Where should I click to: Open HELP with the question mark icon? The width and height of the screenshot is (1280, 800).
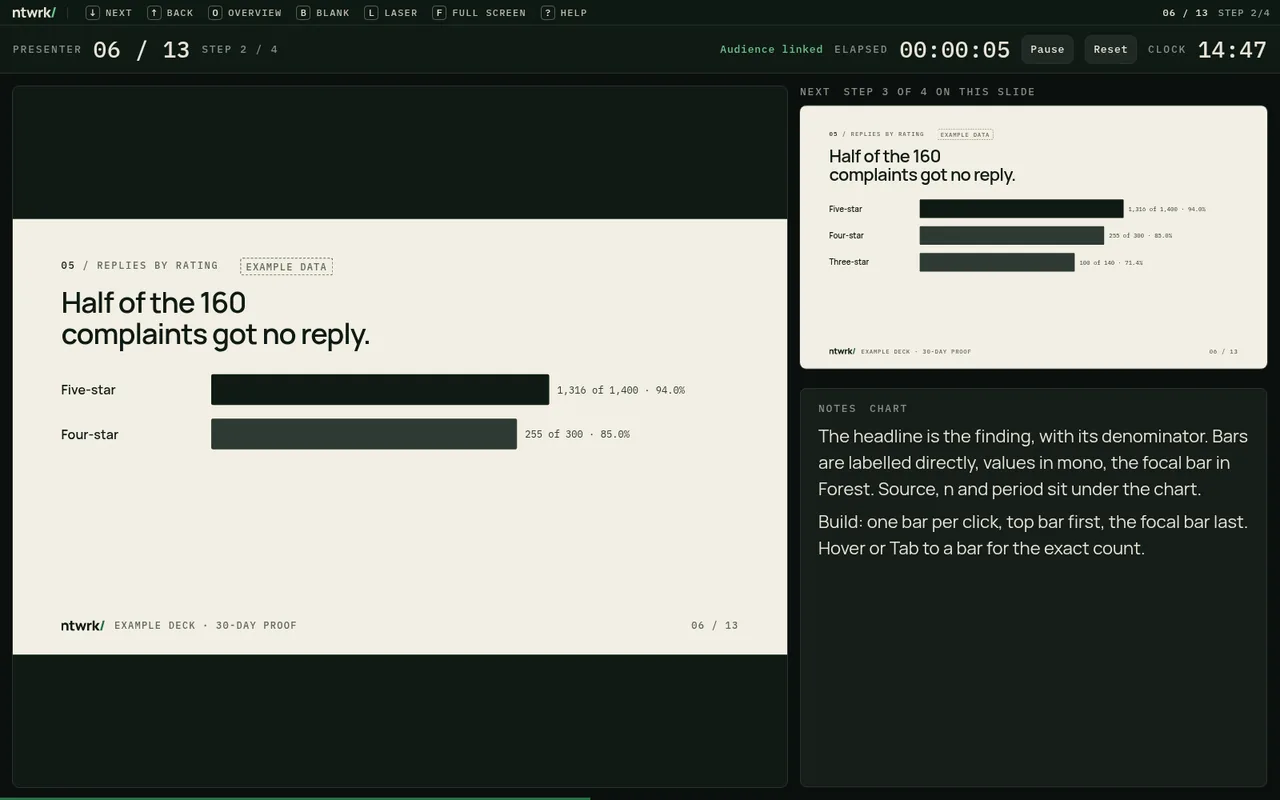(x=547, y=13)
